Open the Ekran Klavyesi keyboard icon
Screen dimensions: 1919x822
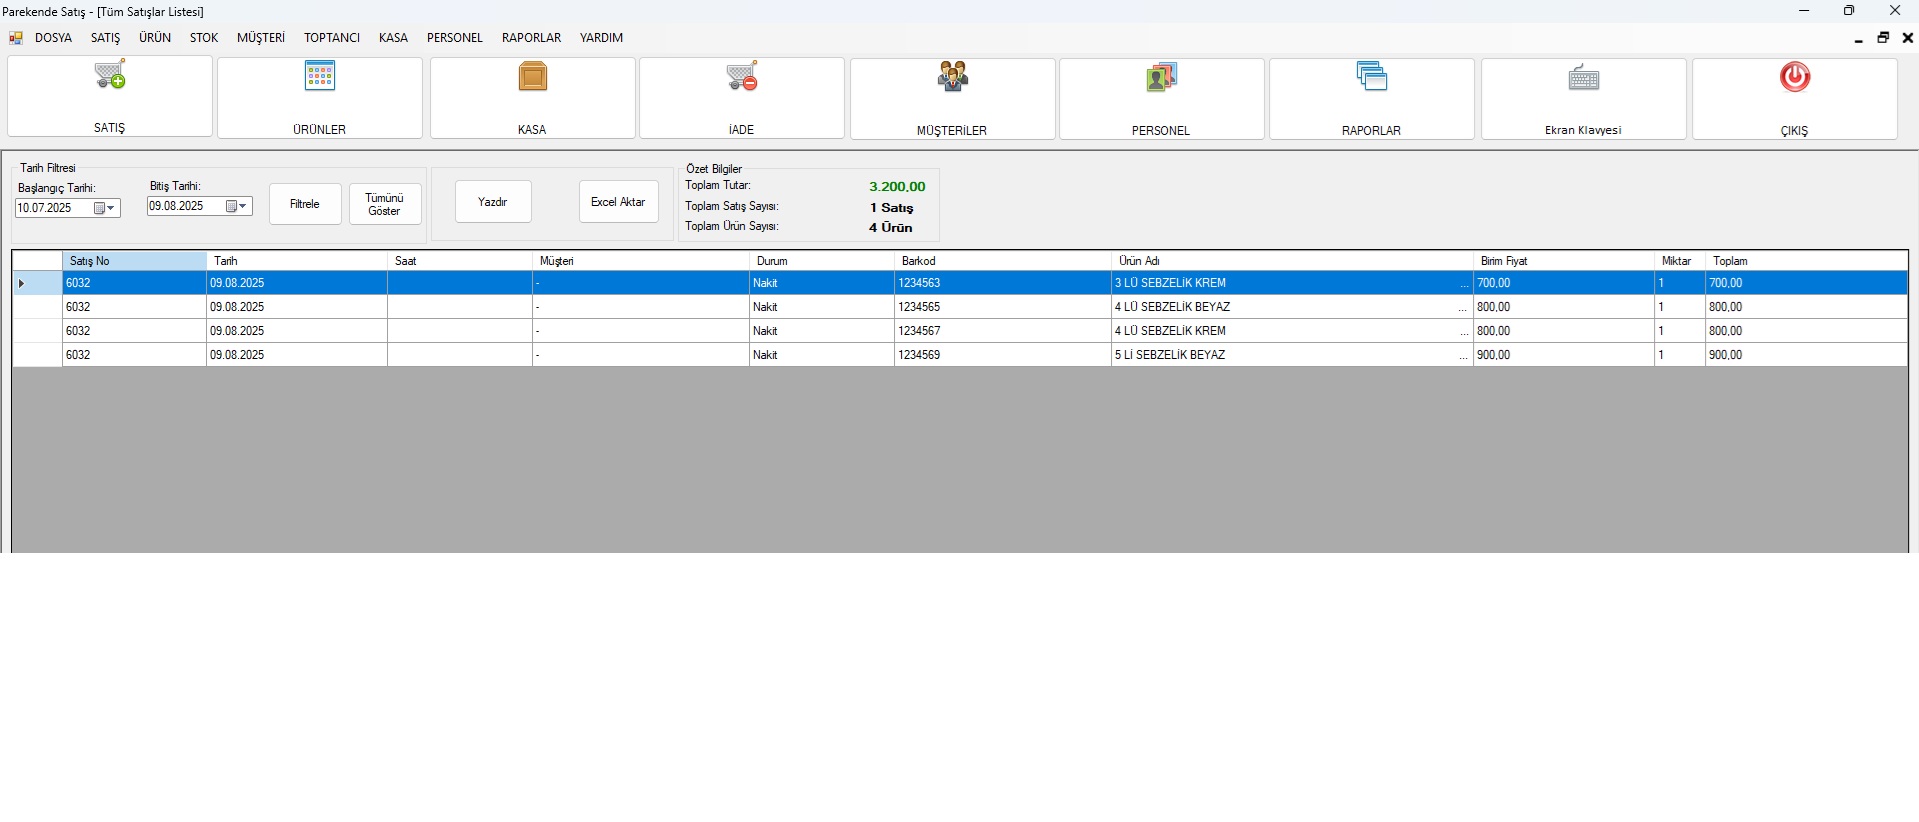(x=1583, y=78)
